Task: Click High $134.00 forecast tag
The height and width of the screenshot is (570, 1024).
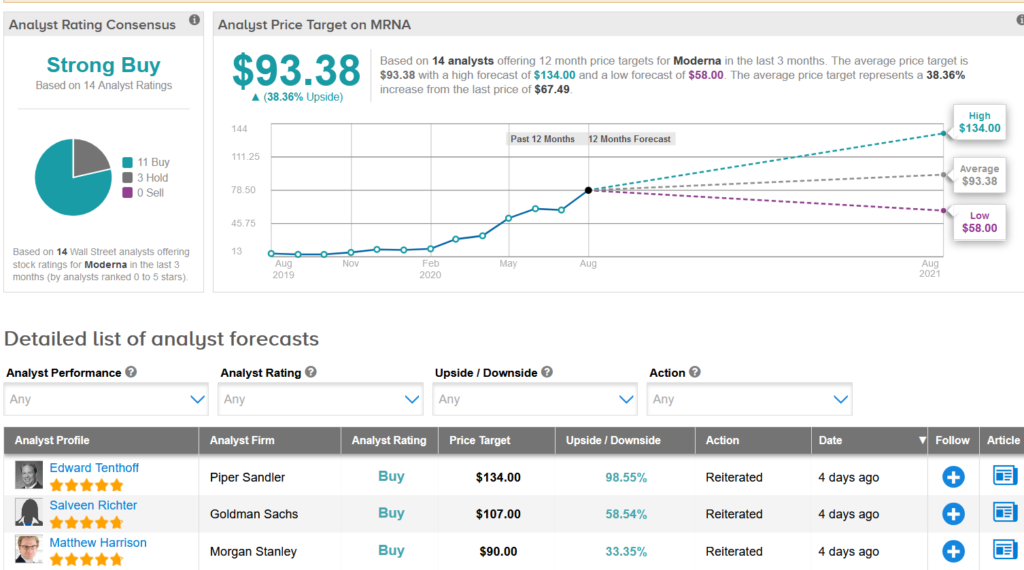Action: click(x=980, y=122)
